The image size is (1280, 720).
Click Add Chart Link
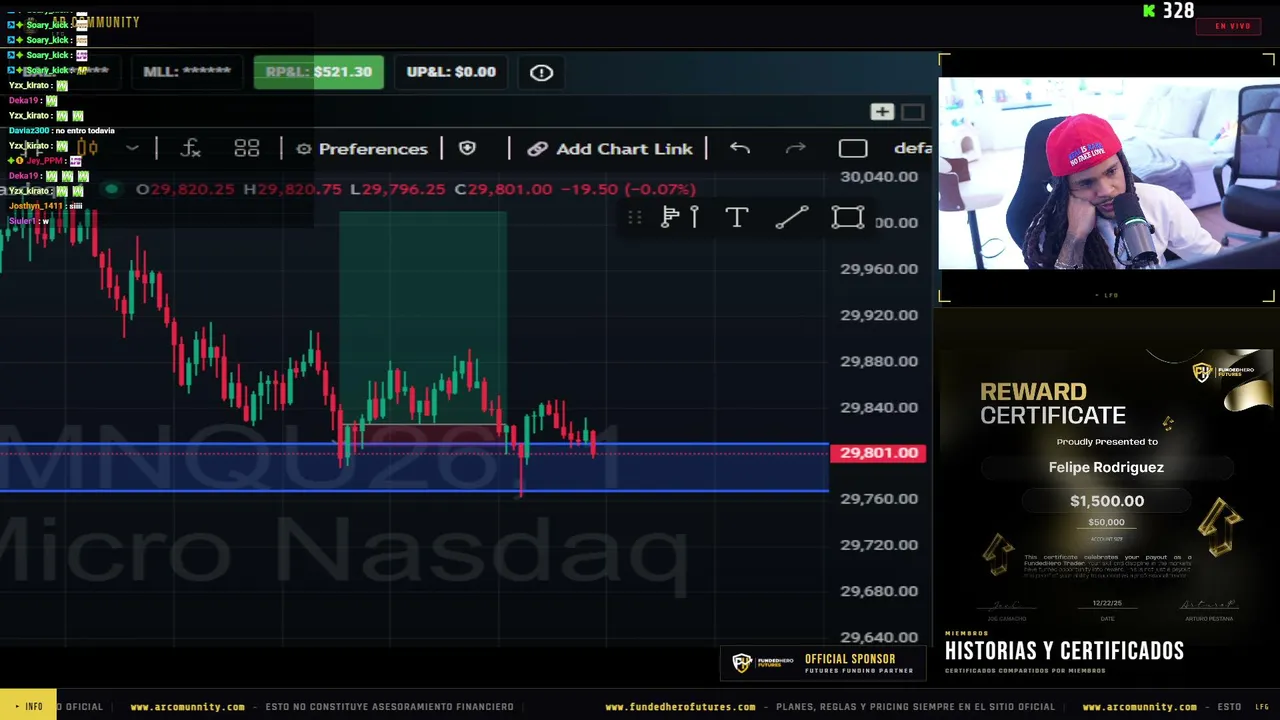click(610, 149)
